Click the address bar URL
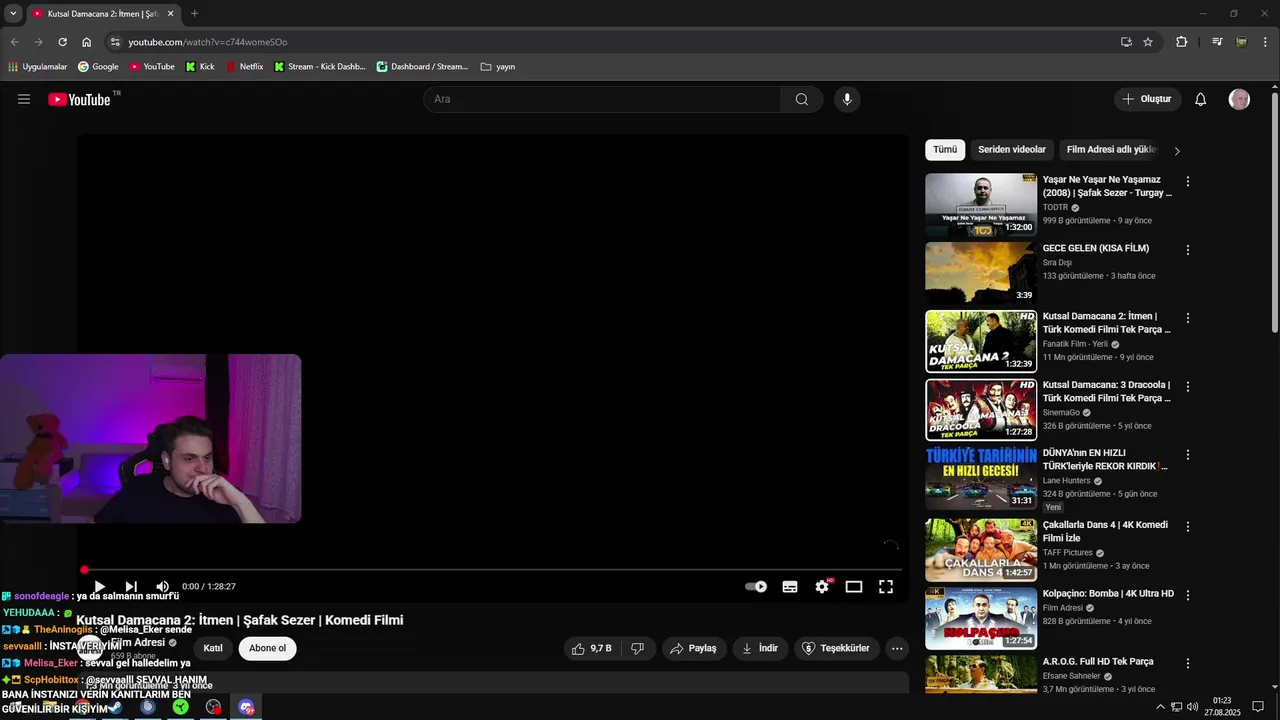The height and width of the screenshot is (720, 1280). (x=208, y=42)
